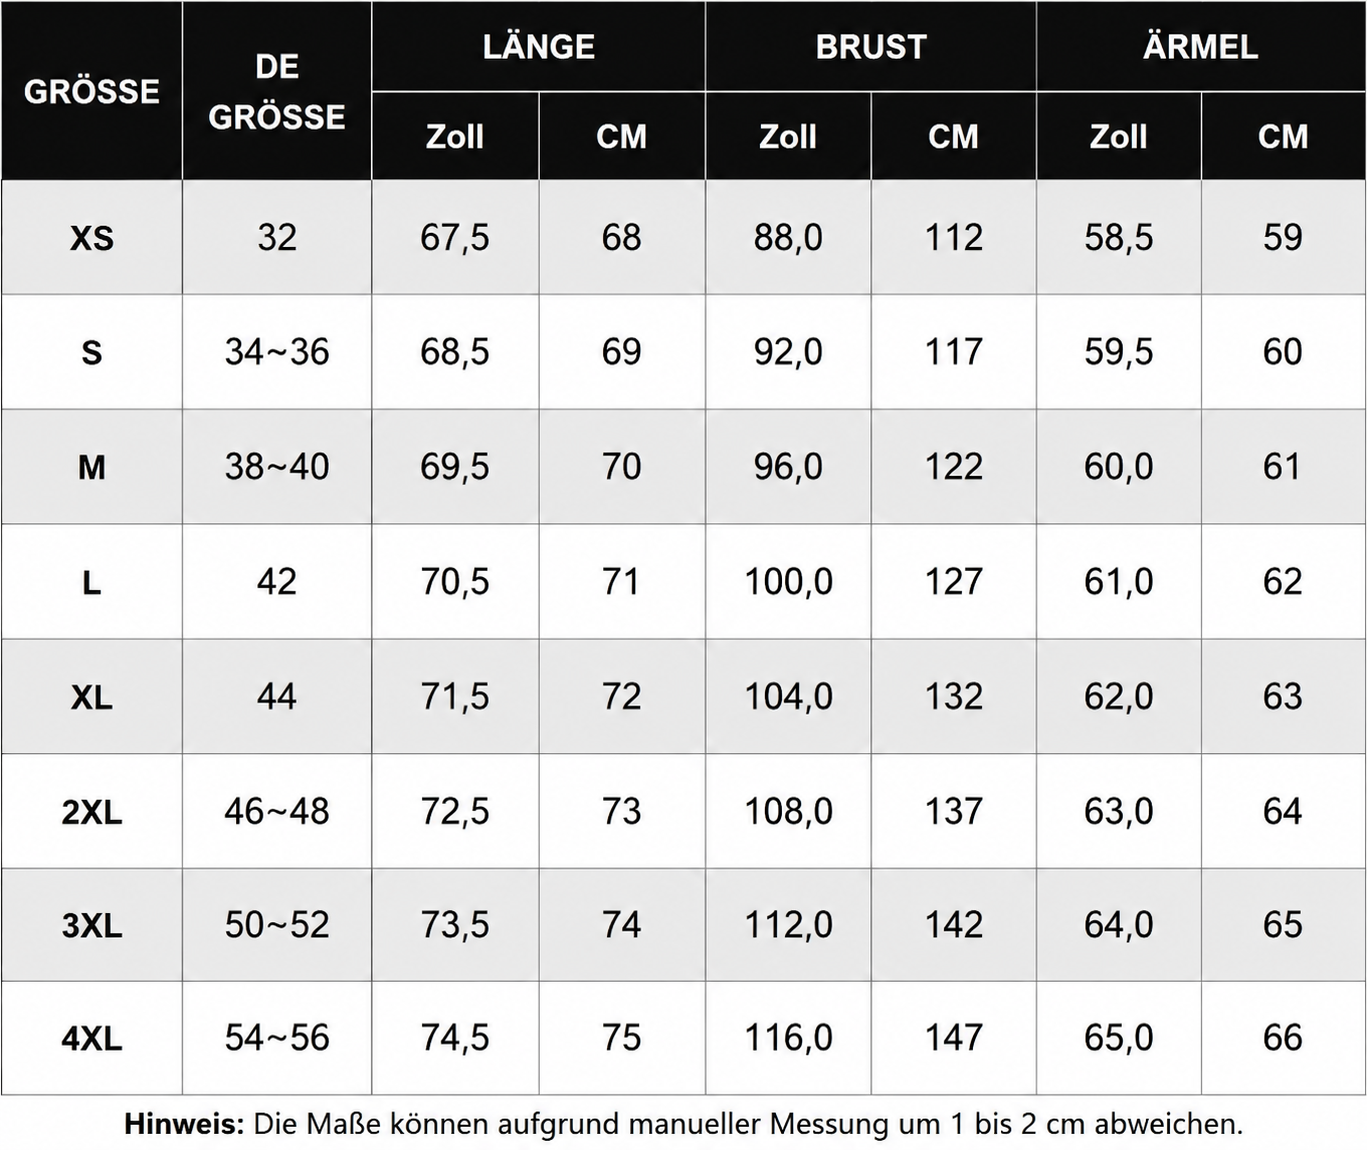1367x1150 pixels.
Task: Click the chest value 100,0
Action: point(788,582)
